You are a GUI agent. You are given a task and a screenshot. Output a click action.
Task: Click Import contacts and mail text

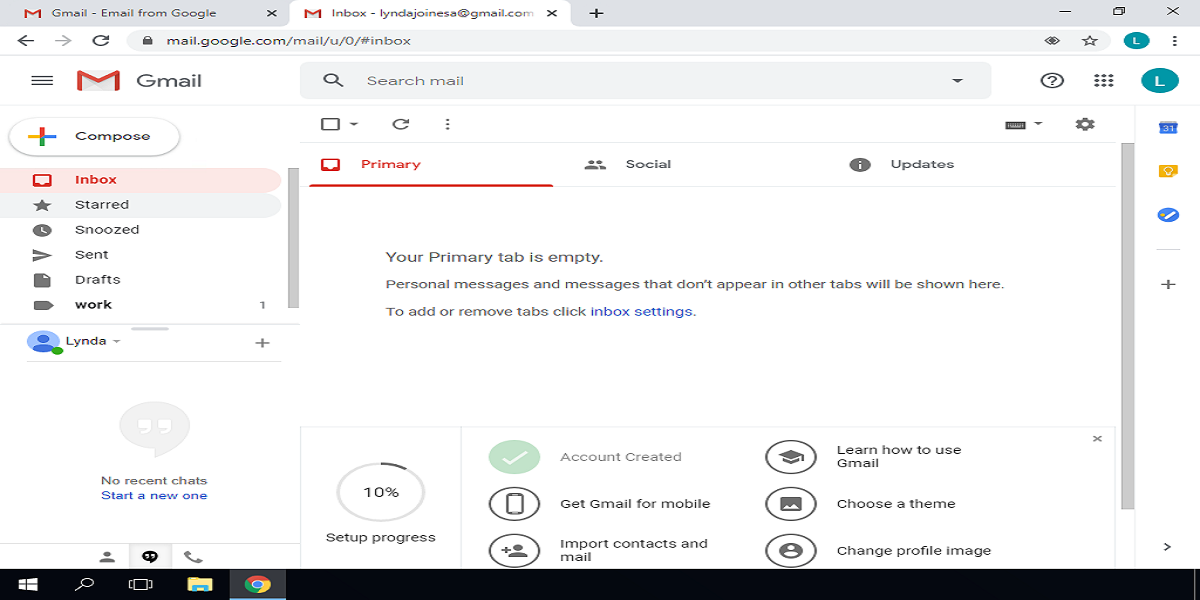[634, 550]
